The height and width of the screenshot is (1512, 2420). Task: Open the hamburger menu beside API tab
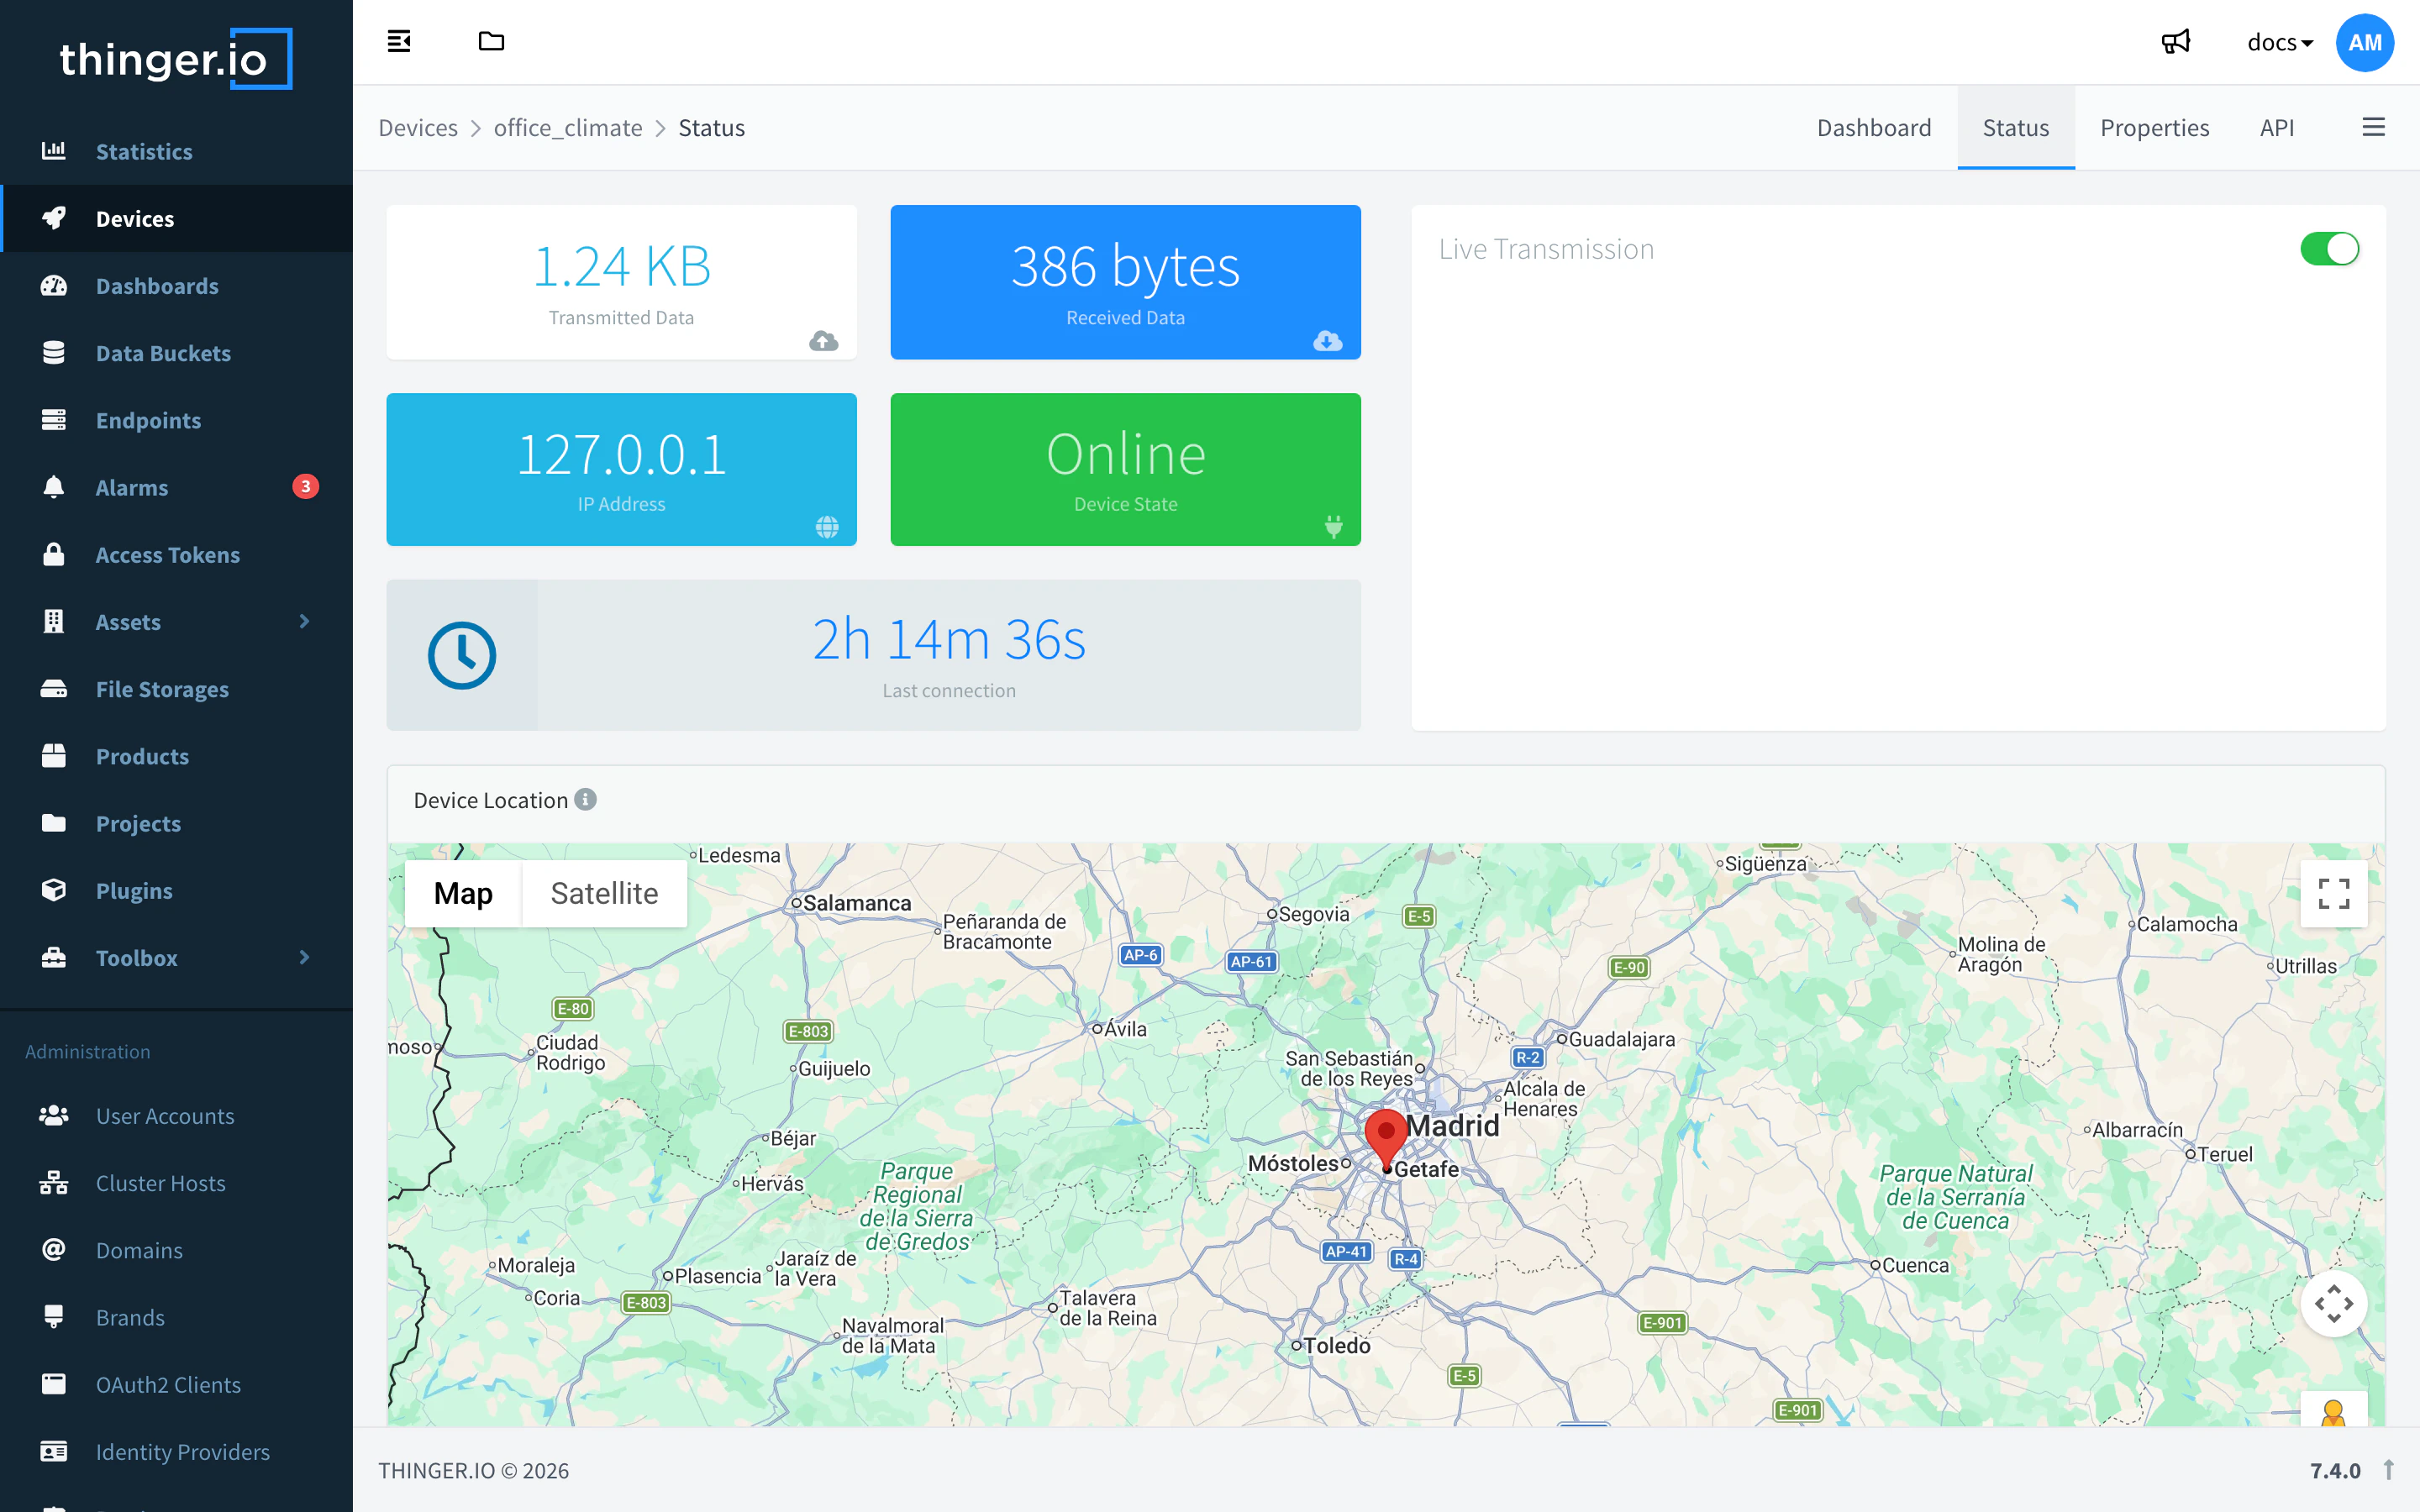coord(2373,127)
